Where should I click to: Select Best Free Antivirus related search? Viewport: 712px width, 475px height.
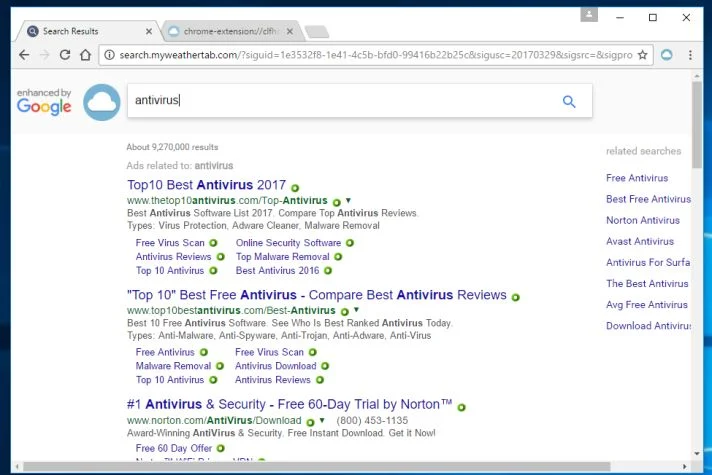[x=648, y=199]
